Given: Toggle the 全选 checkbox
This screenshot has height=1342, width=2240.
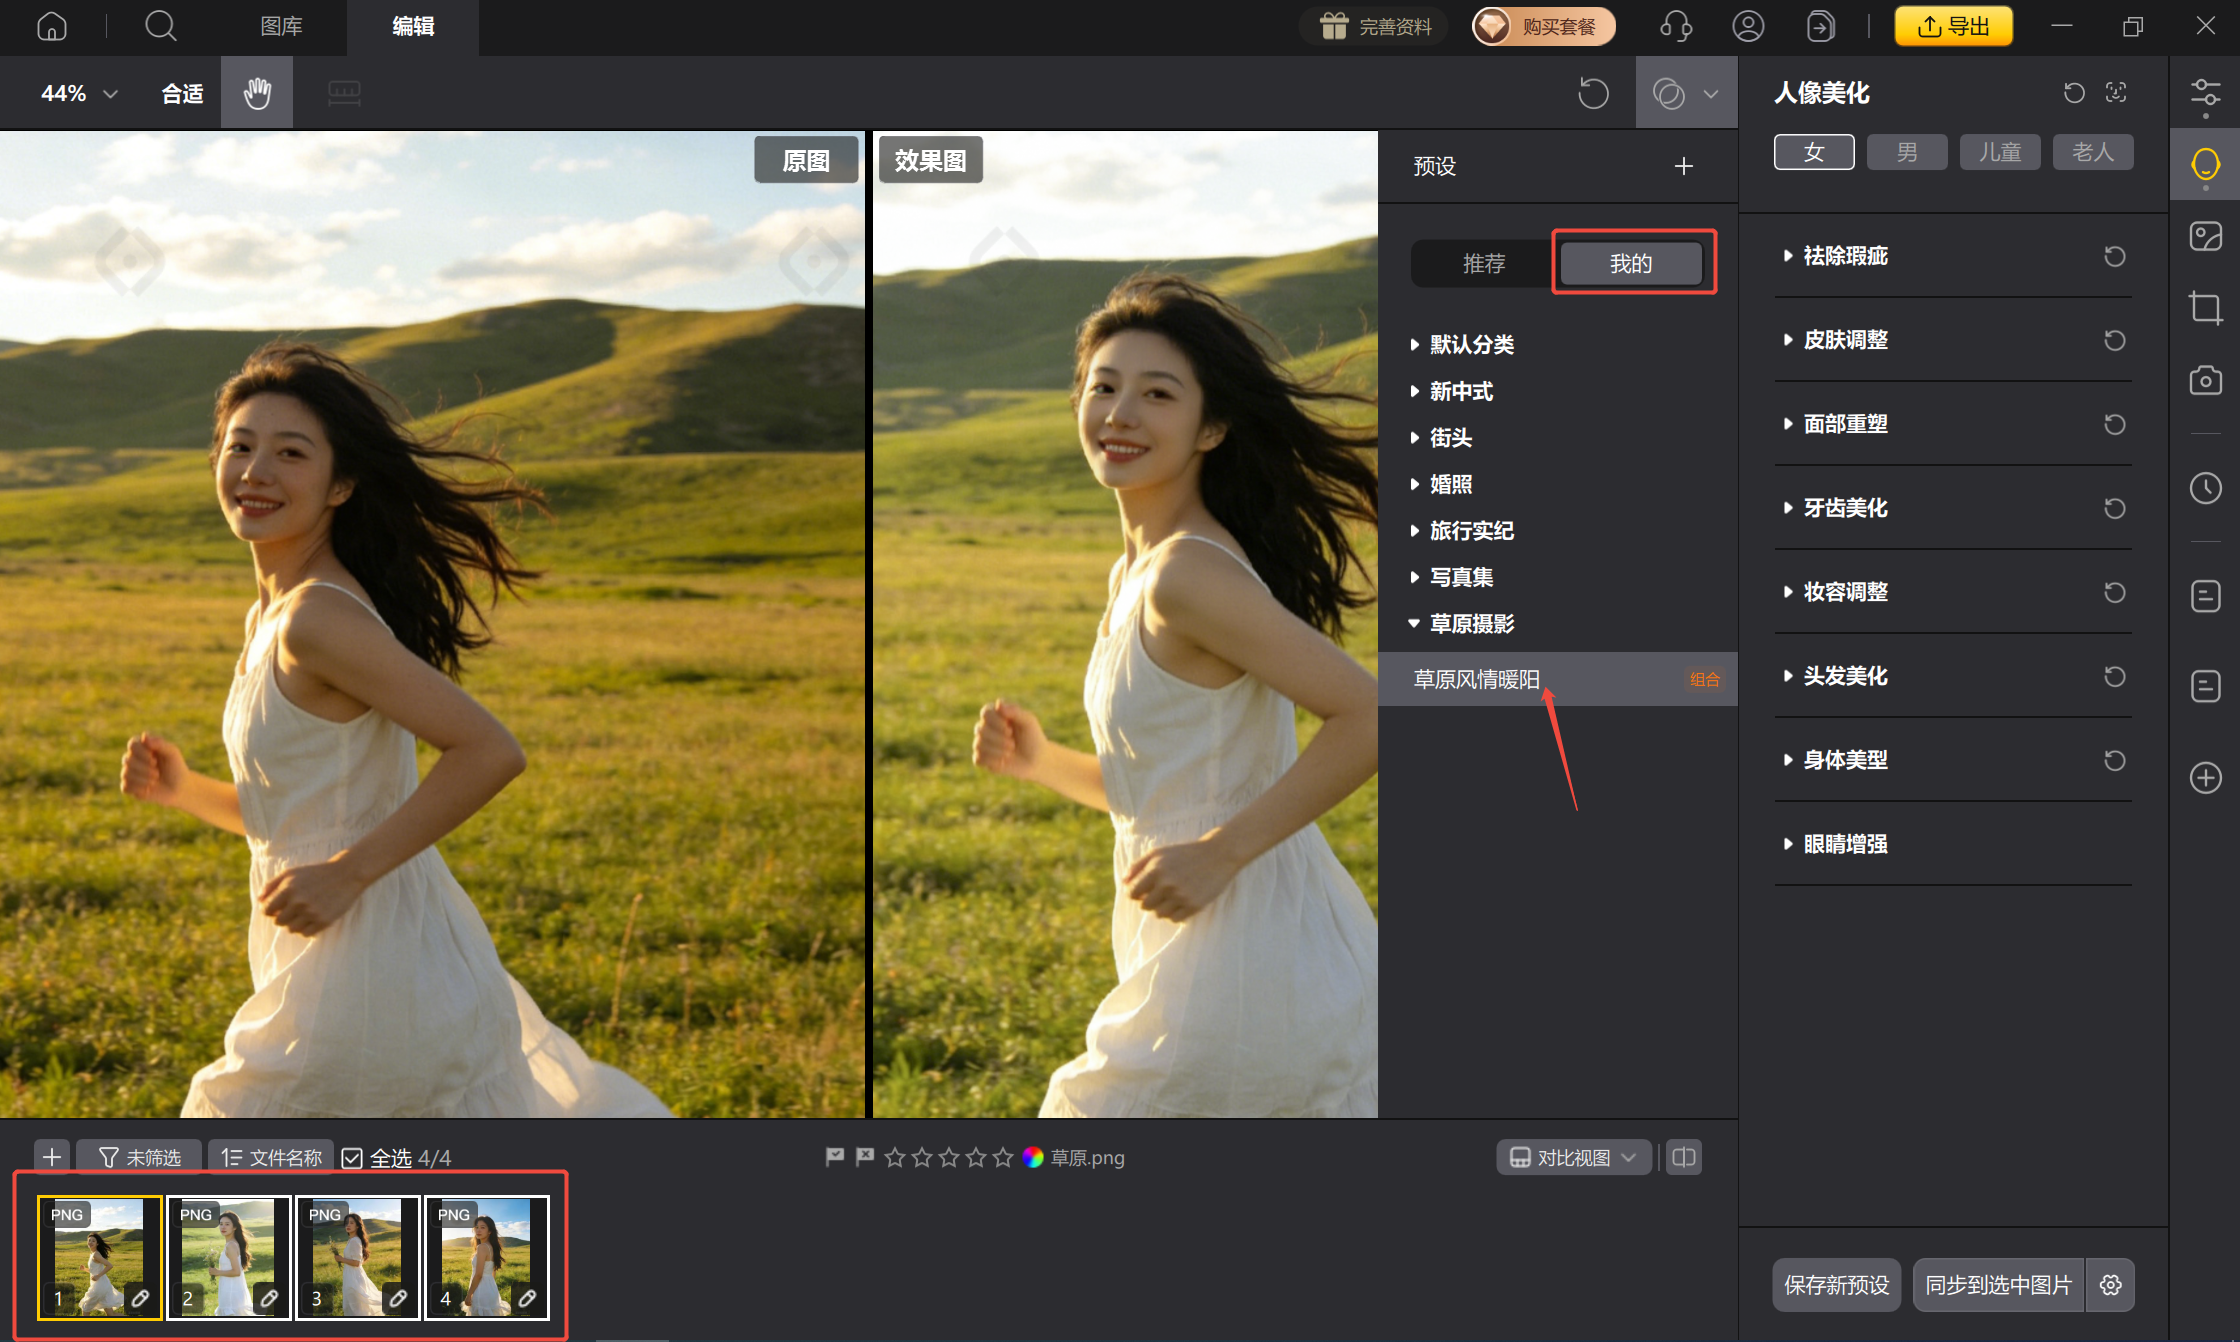Looking at the screenshot, I should point(352,1158).
